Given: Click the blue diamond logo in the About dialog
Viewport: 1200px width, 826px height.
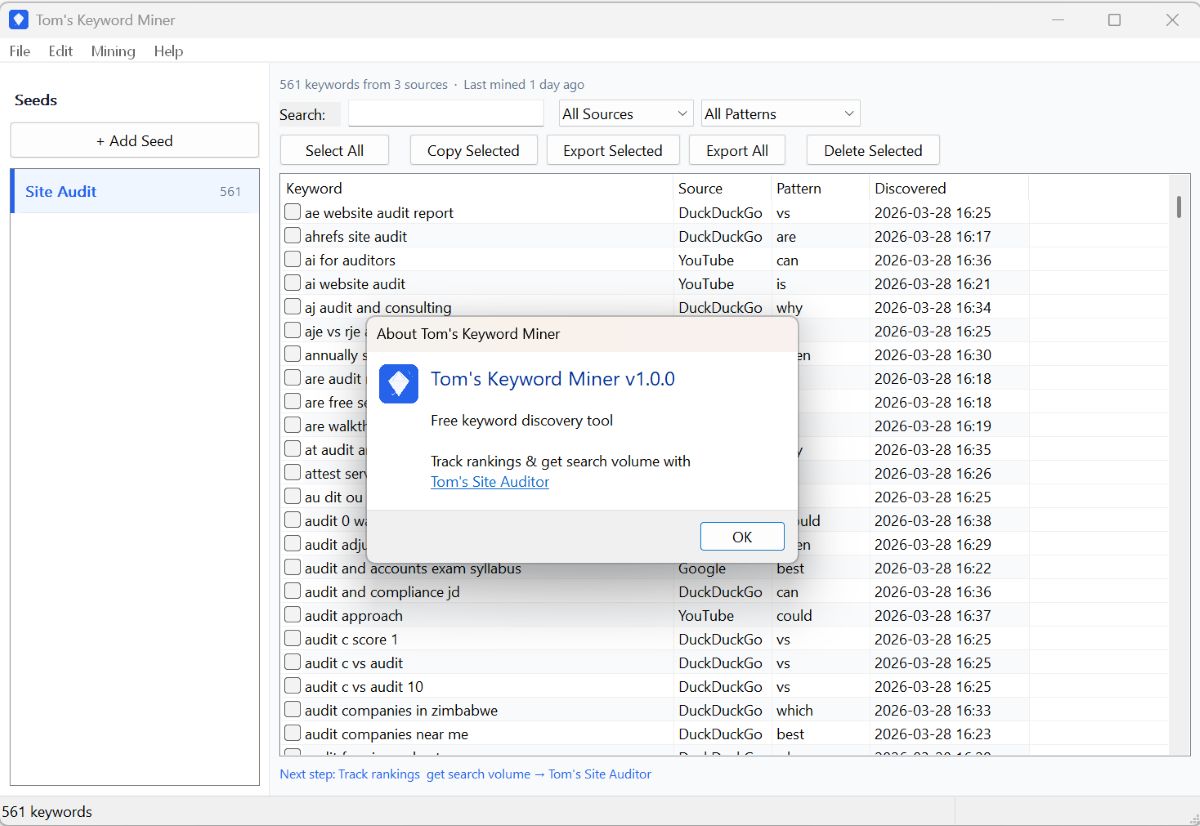Looking at the screenshot, I should coord(398,384).
